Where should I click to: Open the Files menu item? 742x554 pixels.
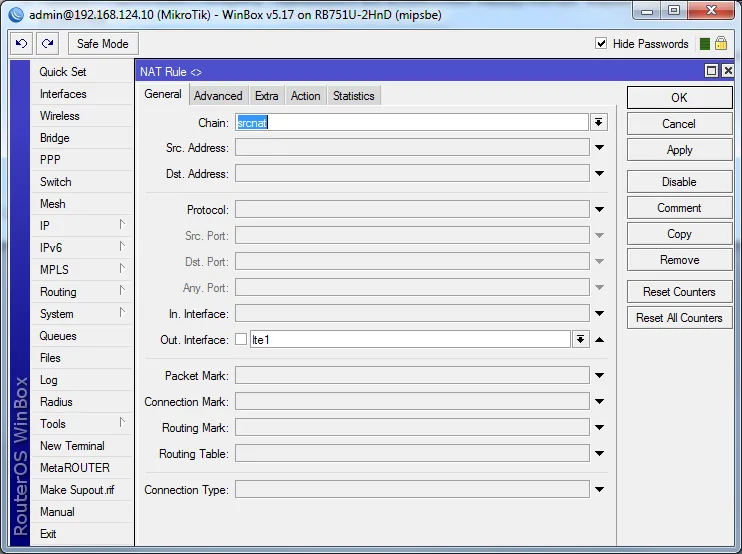coord(81,358)
